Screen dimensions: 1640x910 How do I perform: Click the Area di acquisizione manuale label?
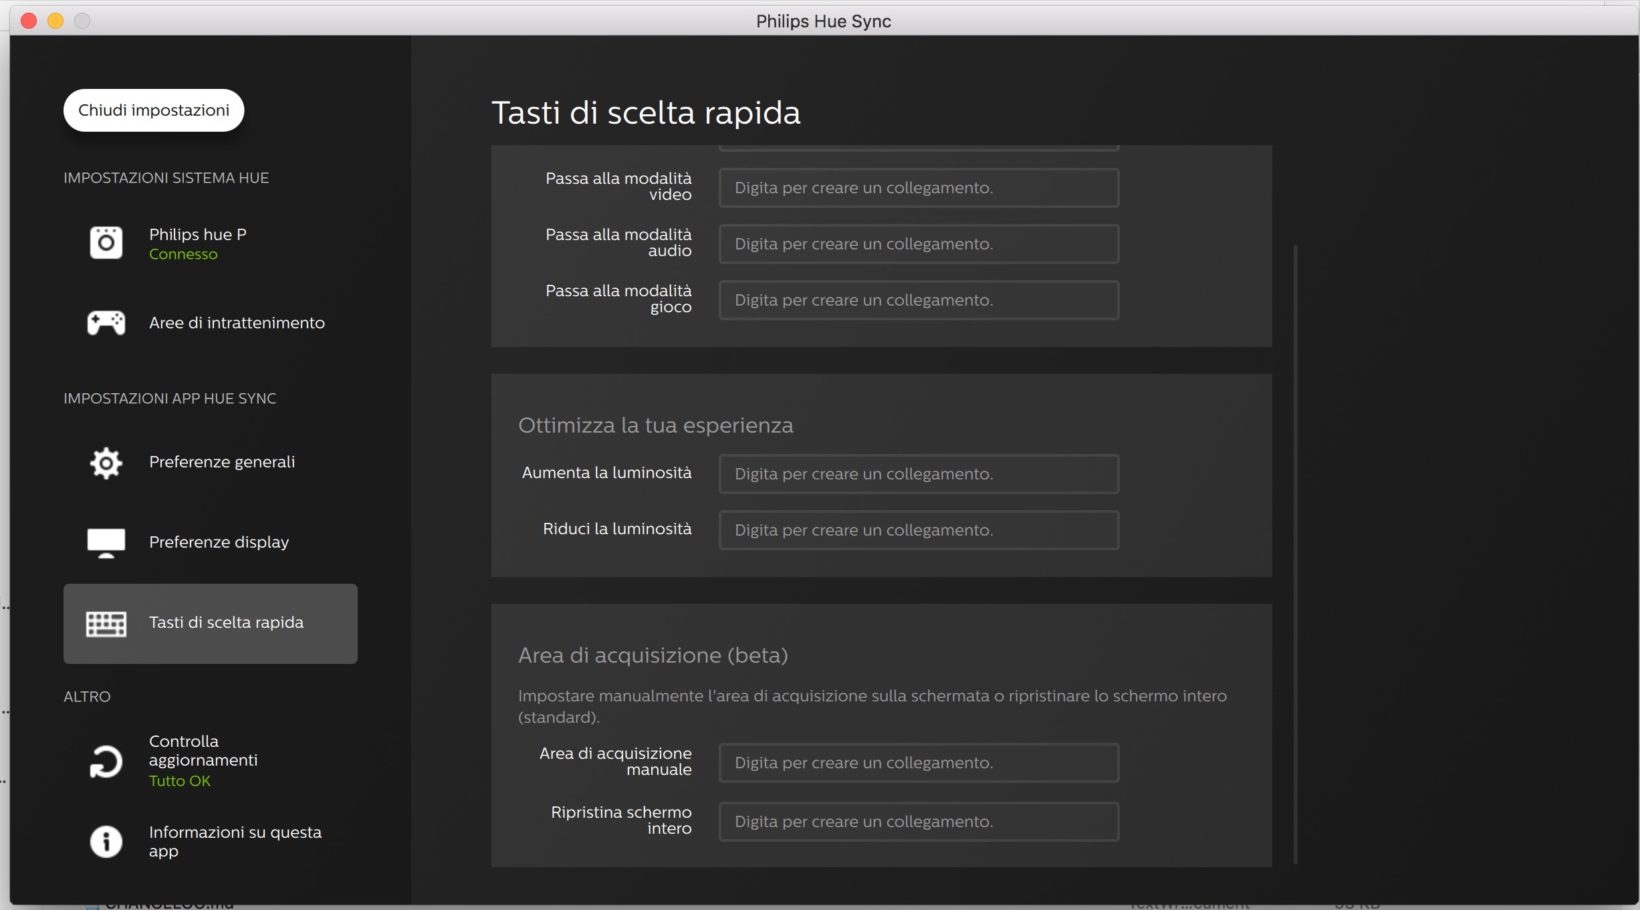[616, 761]
